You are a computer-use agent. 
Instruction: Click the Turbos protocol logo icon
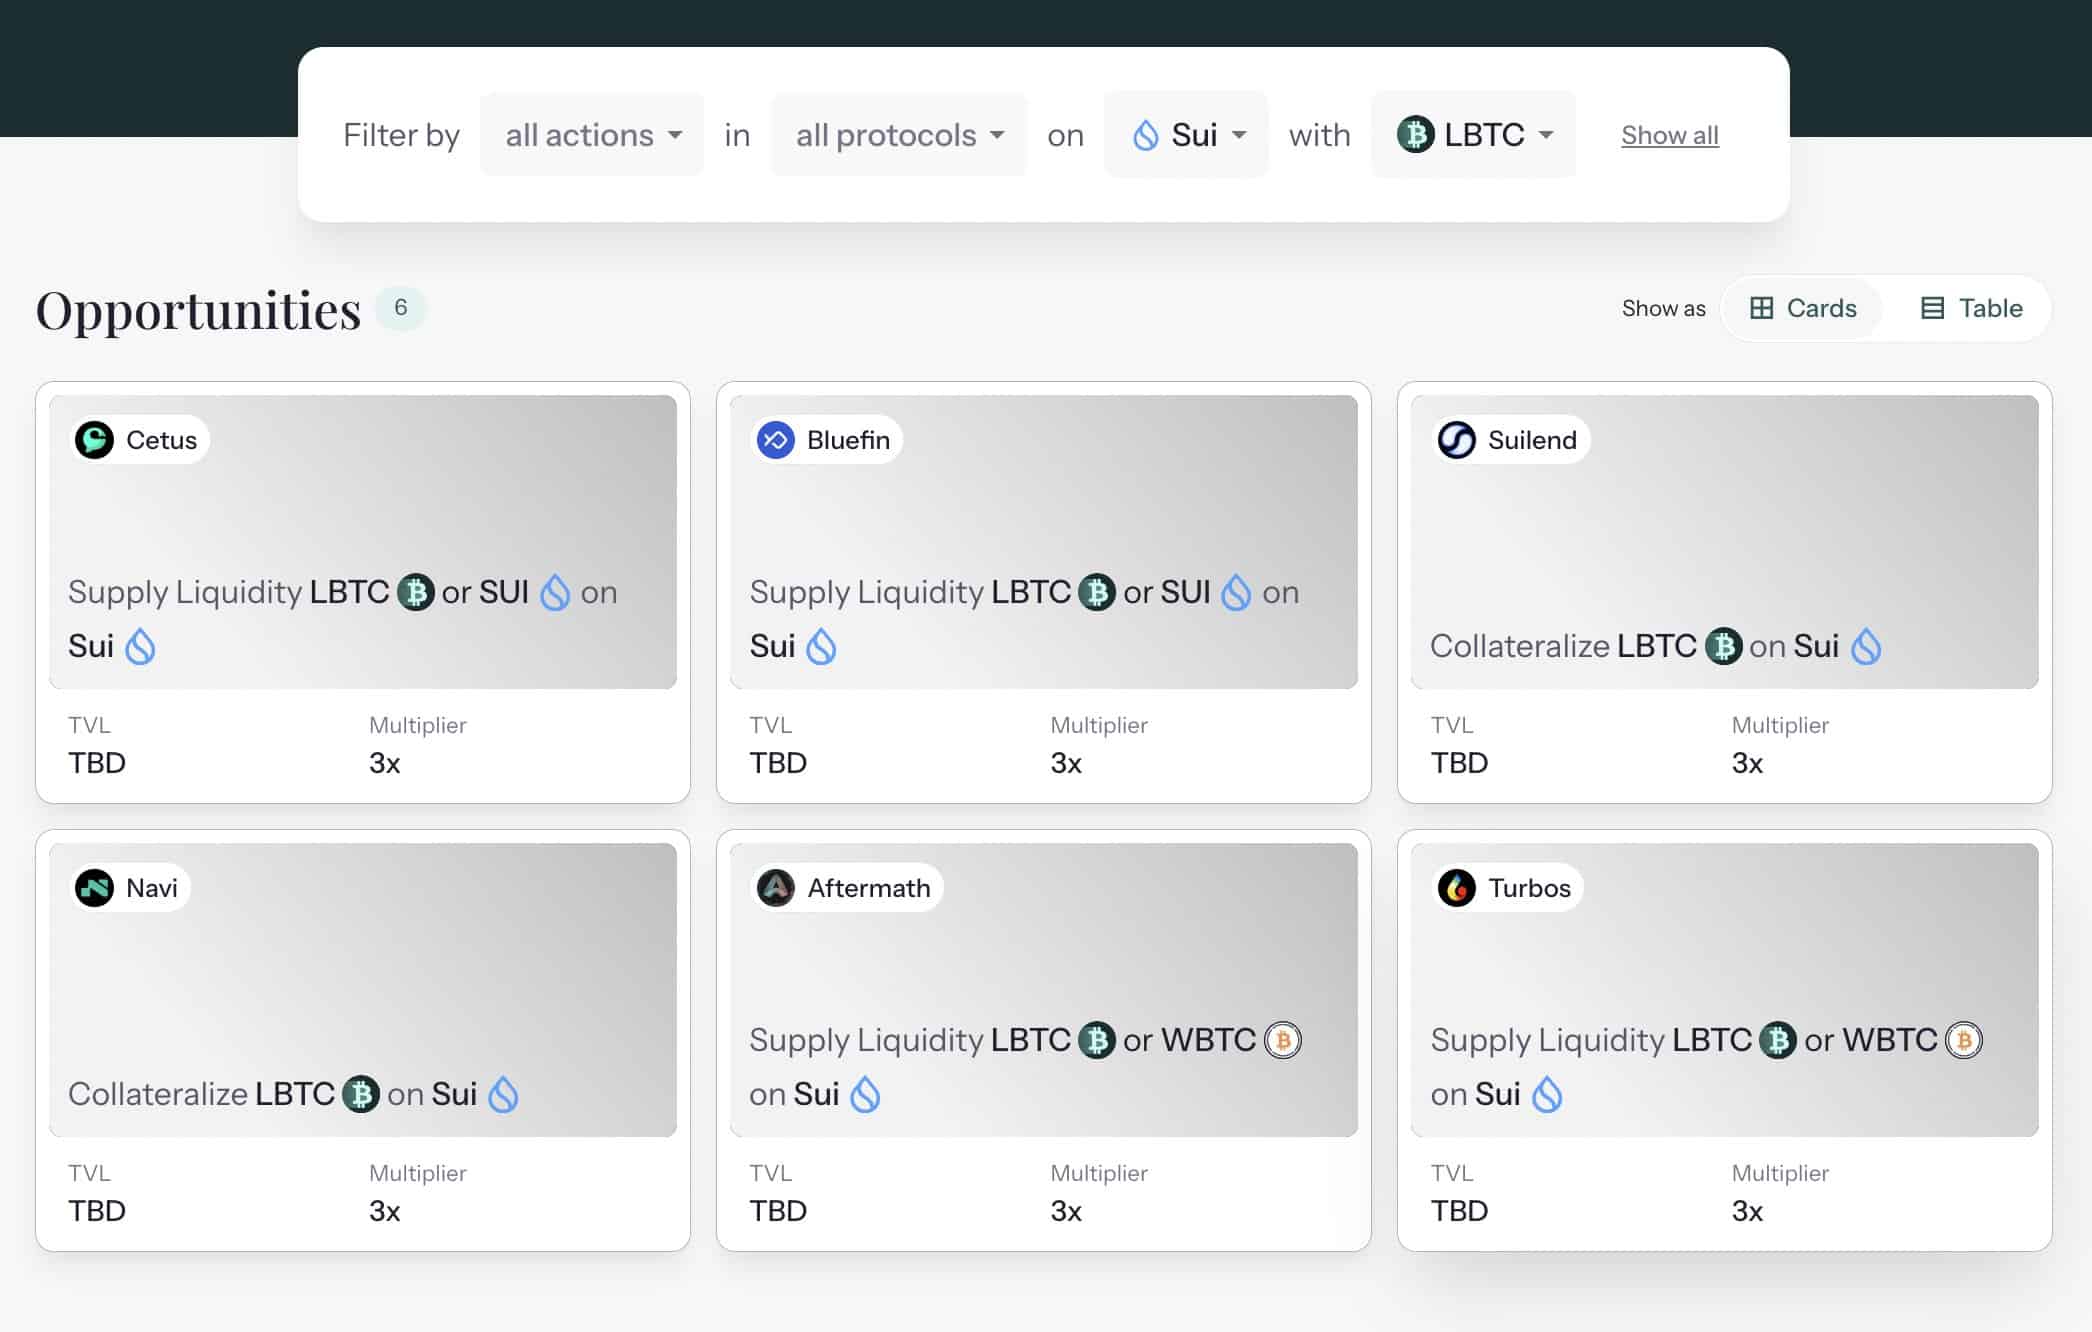coord(1456,888)
